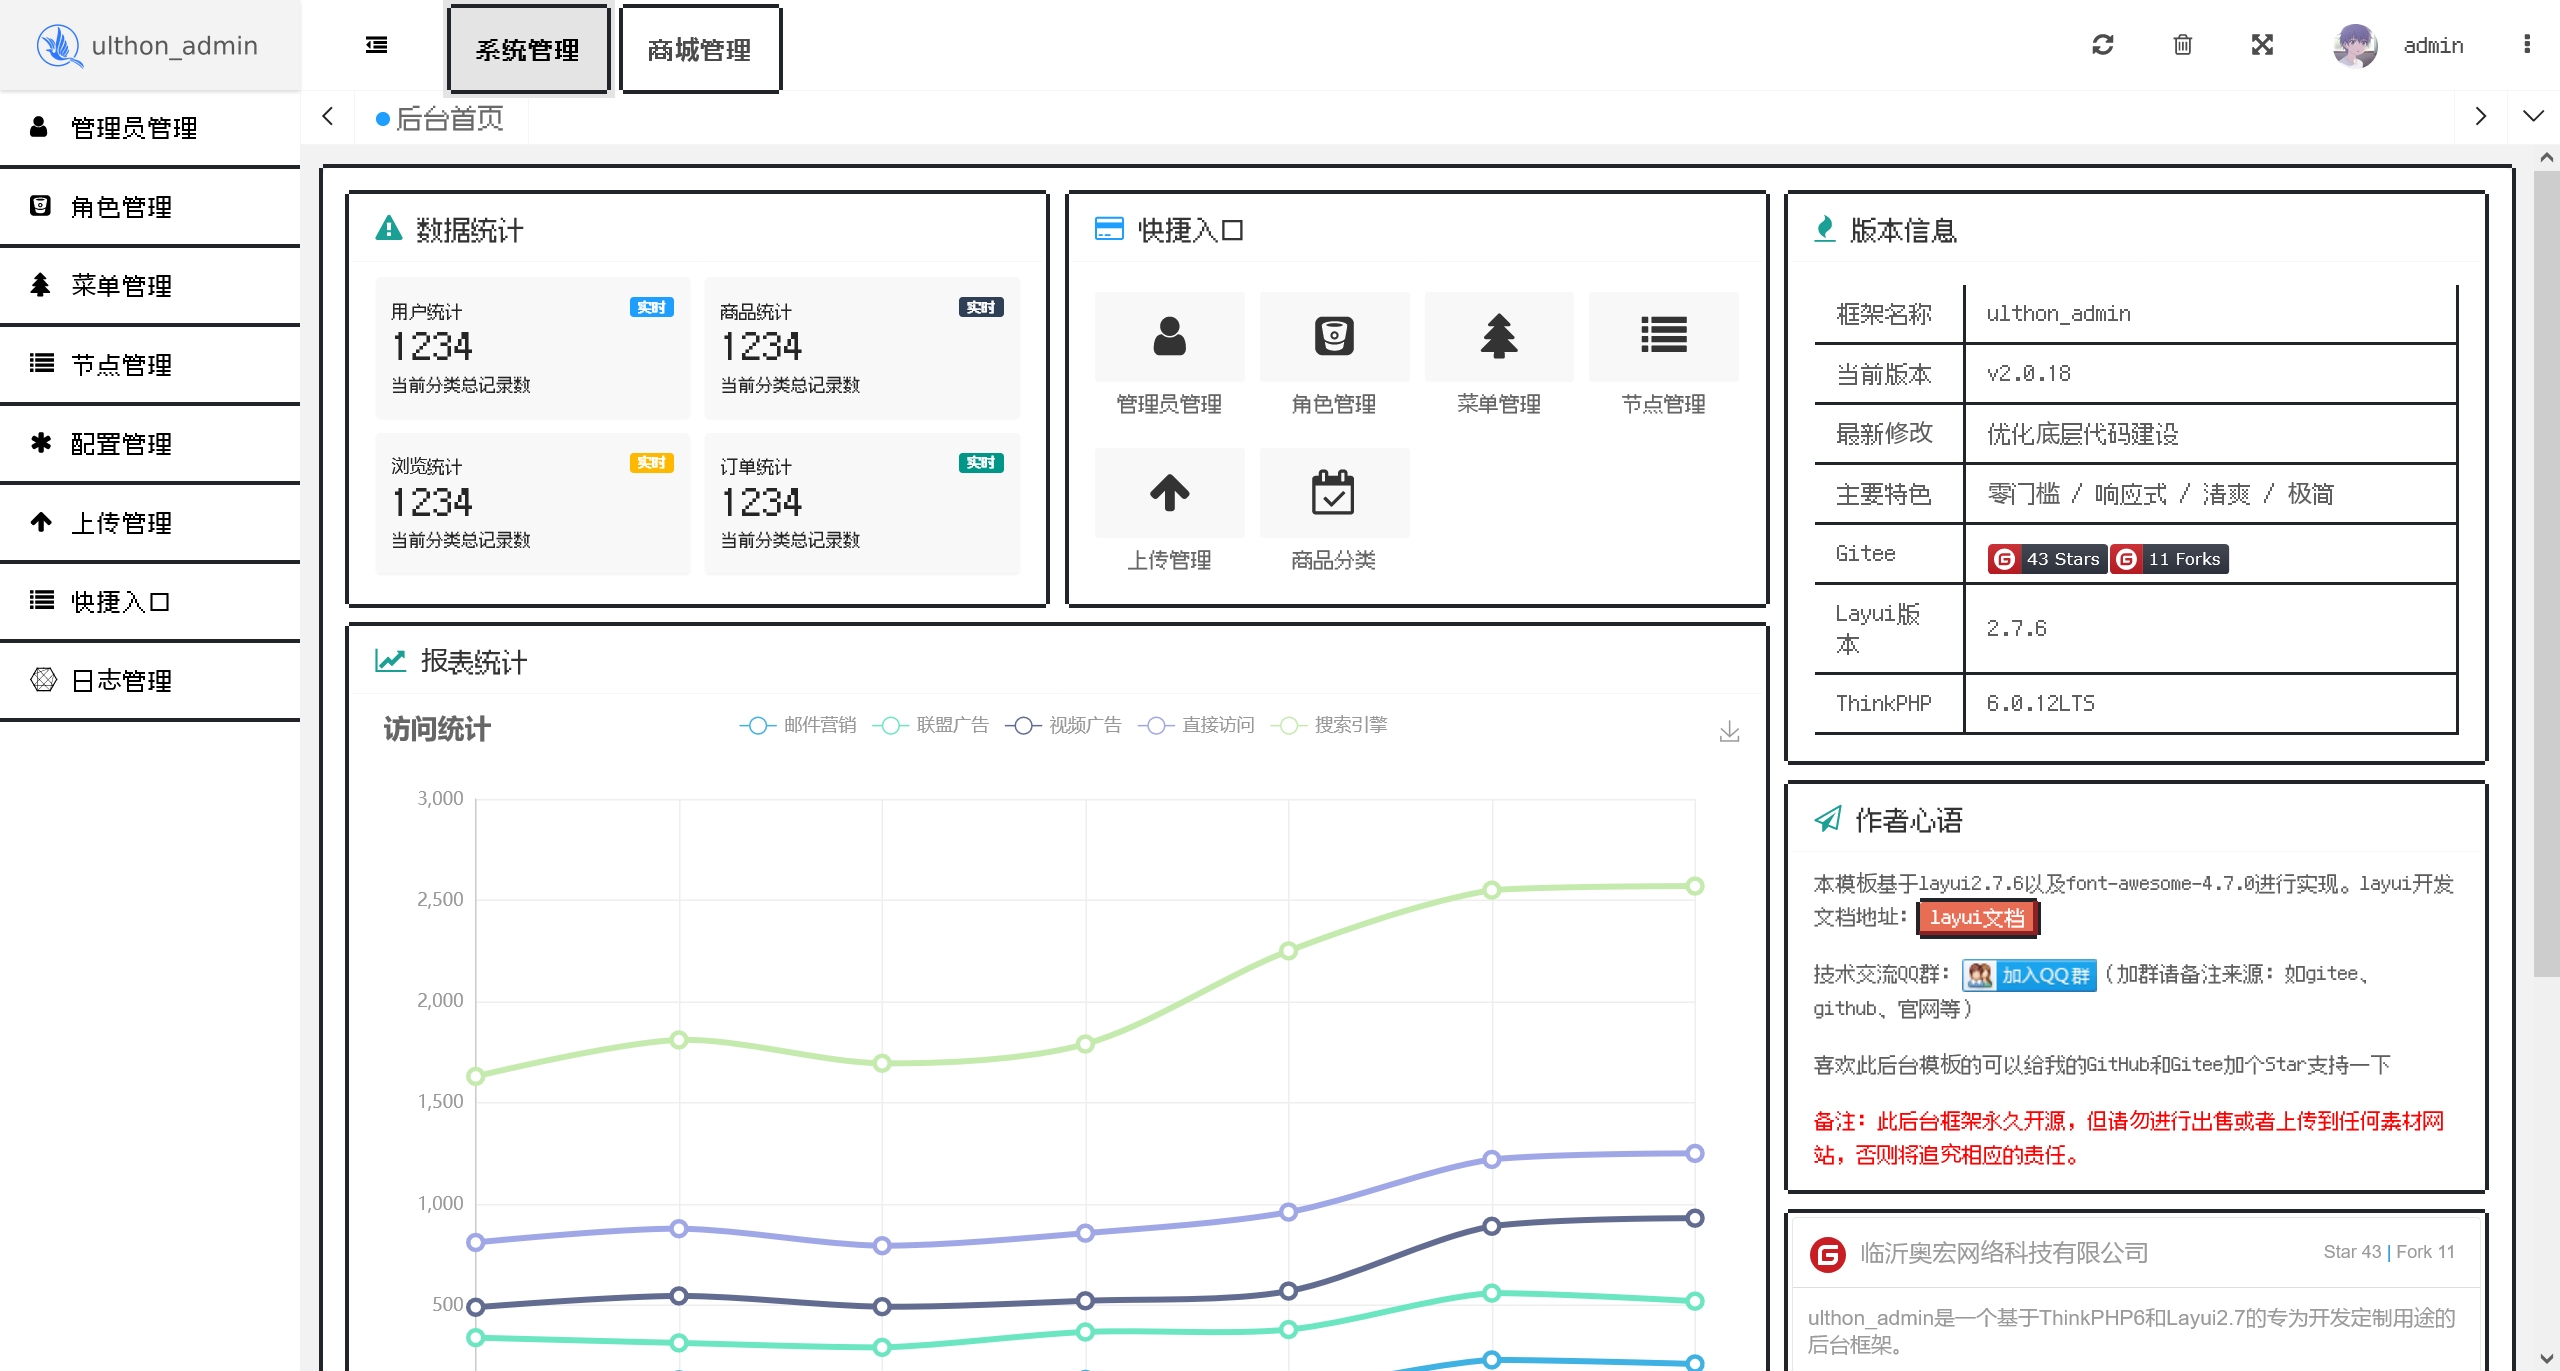
Task: Switch to the 商城管理 top tab
Action: click(x=699, y=50)
